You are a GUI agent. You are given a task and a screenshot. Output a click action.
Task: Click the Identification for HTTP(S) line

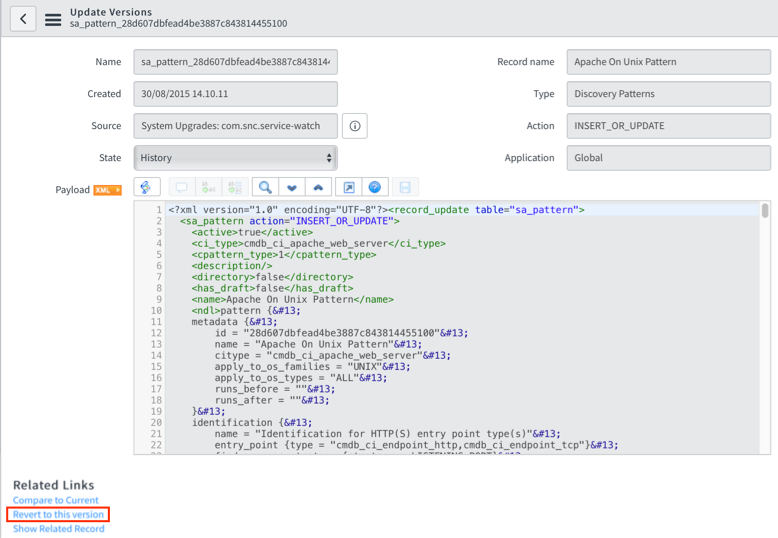coord(388,434)
